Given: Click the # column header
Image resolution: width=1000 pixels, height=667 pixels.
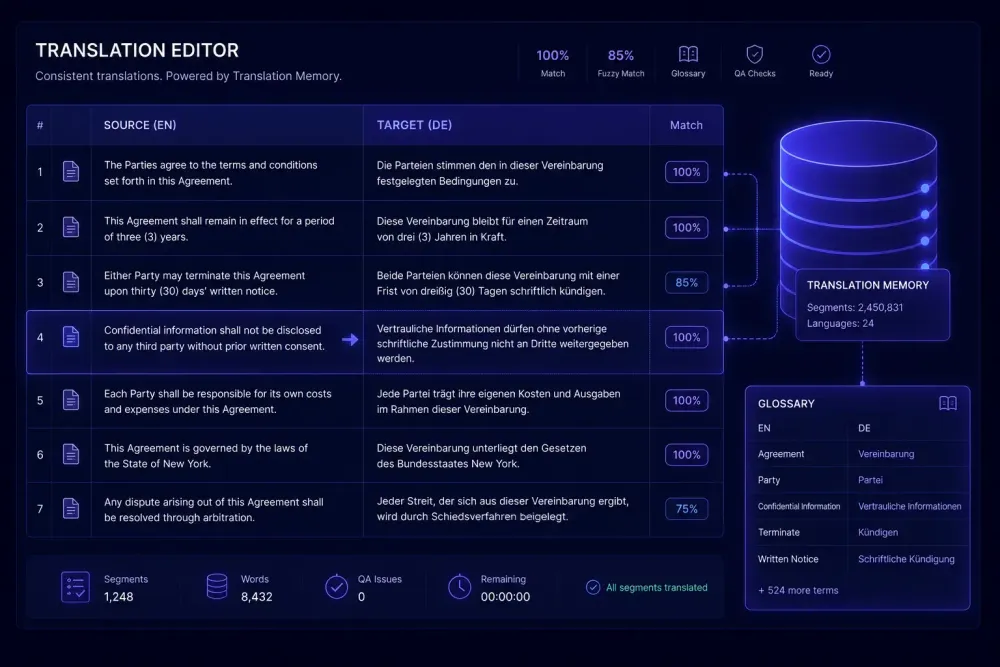Looking at the screenshot, I should pos(40,125).
